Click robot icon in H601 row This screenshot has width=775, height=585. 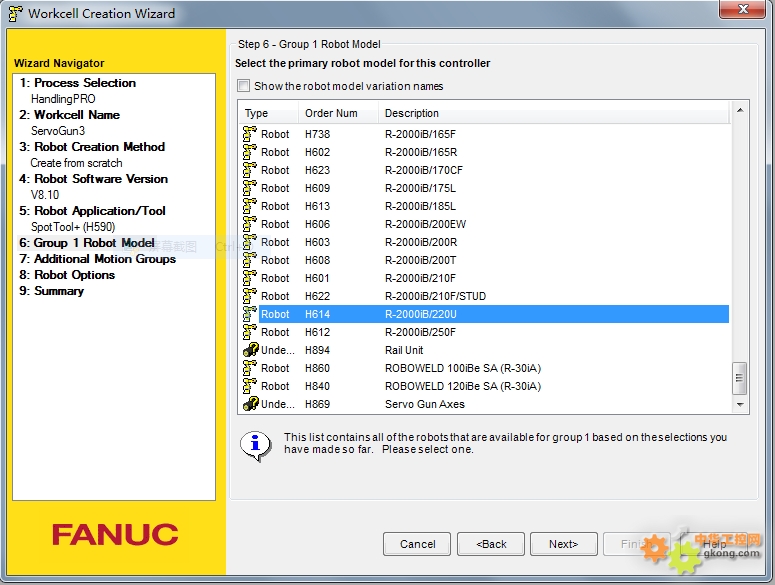click(x=250, y=278)
